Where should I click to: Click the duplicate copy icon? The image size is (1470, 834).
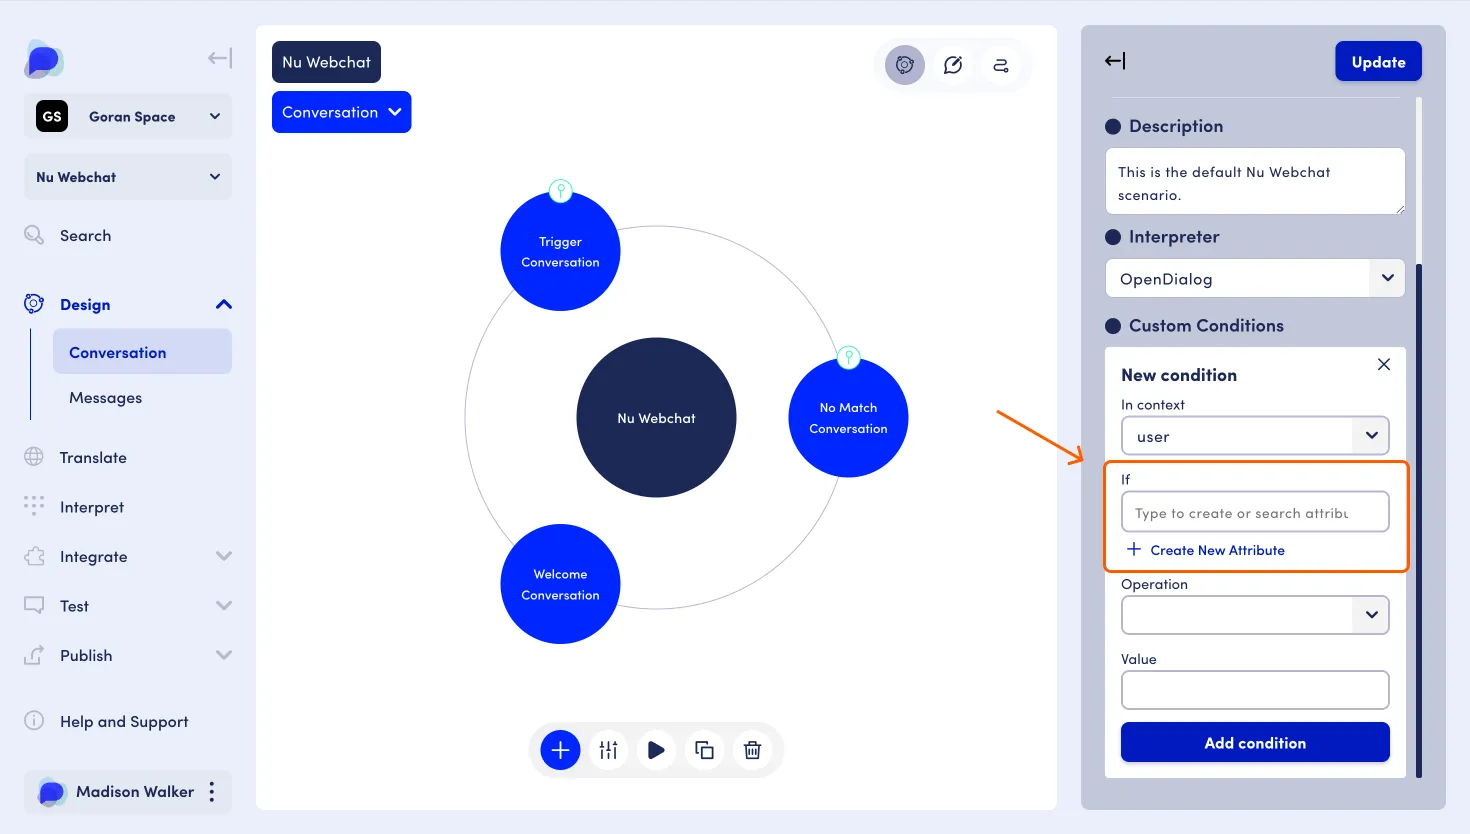pyautogui.click(x=704, y=750)
